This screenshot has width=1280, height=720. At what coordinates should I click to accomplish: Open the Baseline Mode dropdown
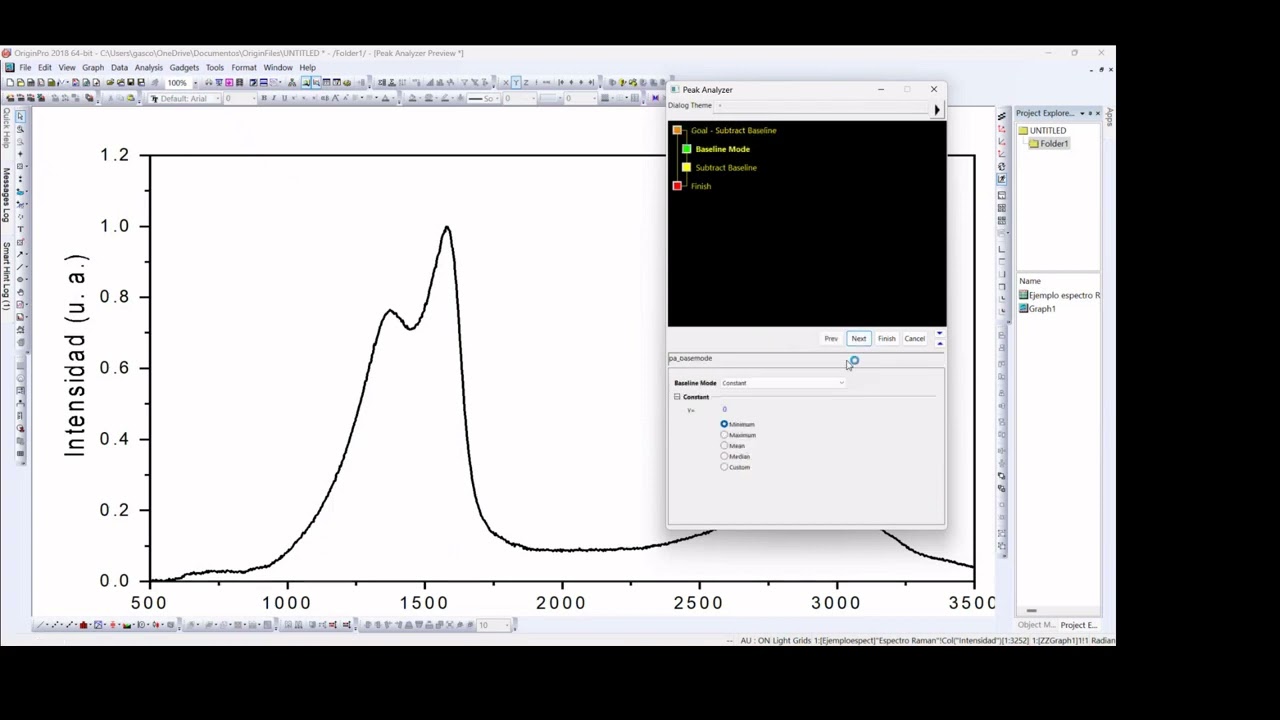(783, 383)
